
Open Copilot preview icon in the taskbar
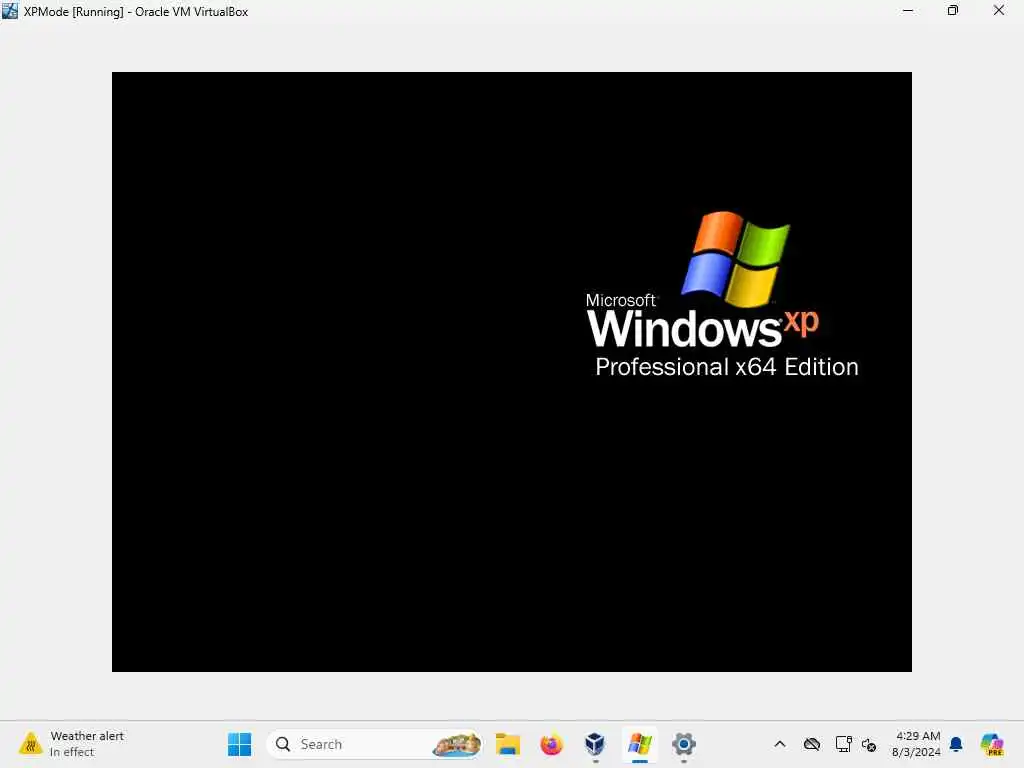click(x=992, y=744)
